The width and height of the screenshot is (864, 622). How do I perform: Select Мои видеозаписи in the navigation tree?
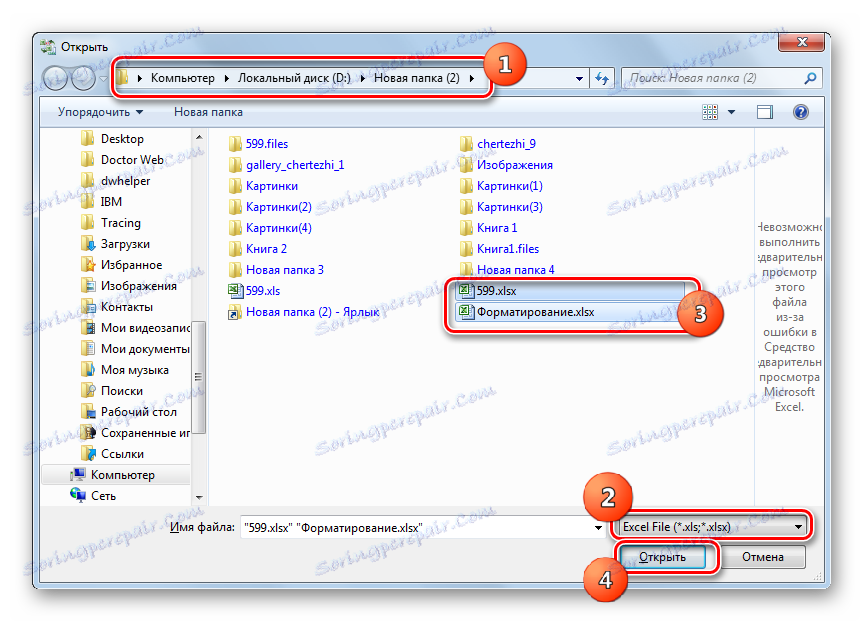point(145,328)
